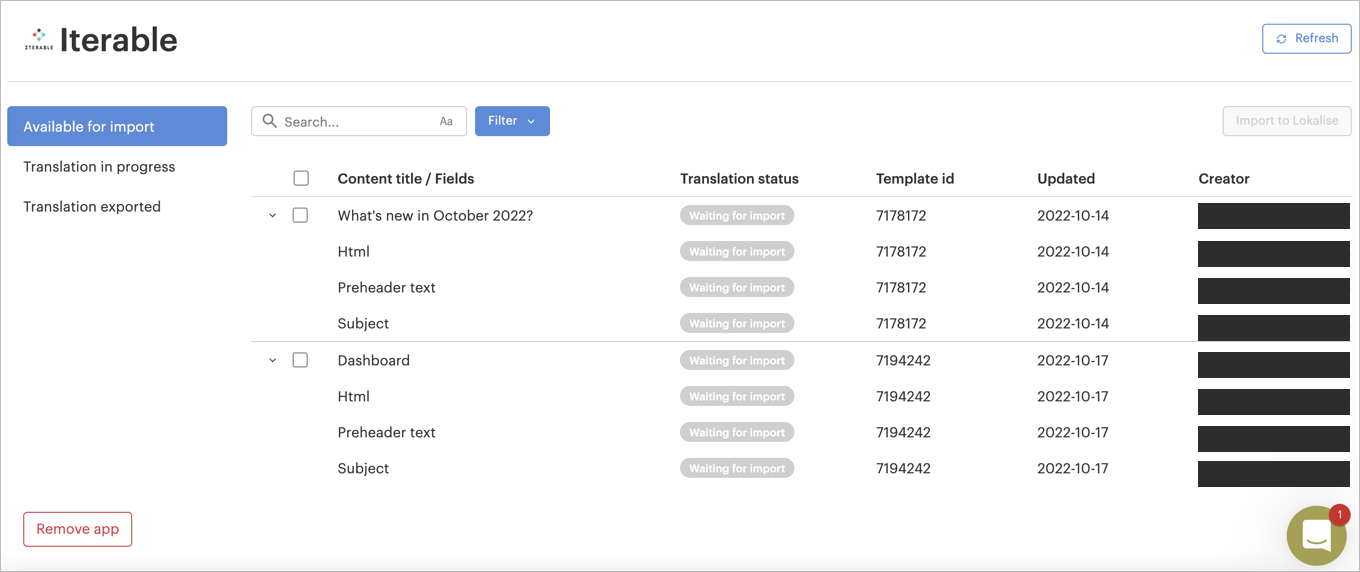This screenshot has height=572, width=1360.
Task: Click date 2022-10-14 in What's new row
Action: coord(1073,216)
